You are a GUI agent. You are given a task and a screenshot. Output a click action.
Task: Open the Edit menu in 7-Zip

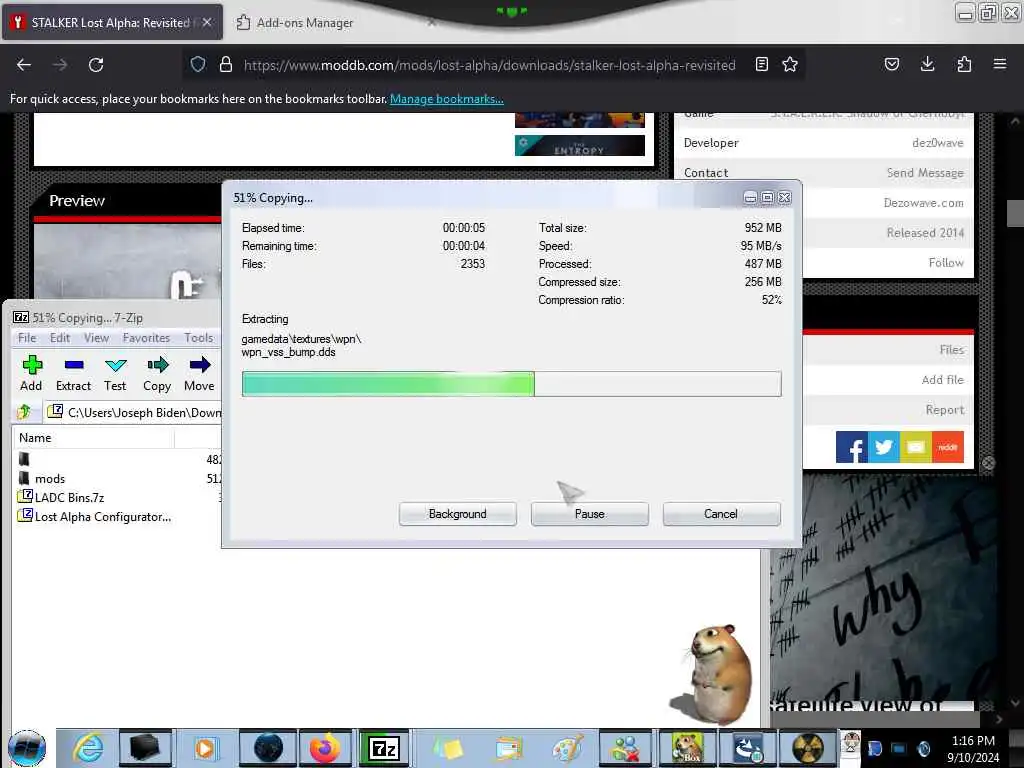(60, 338)
